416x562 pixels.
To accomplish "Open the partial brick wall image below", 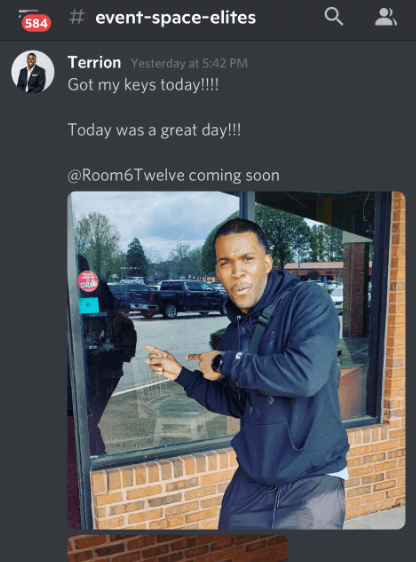I will tap(178, 548).
